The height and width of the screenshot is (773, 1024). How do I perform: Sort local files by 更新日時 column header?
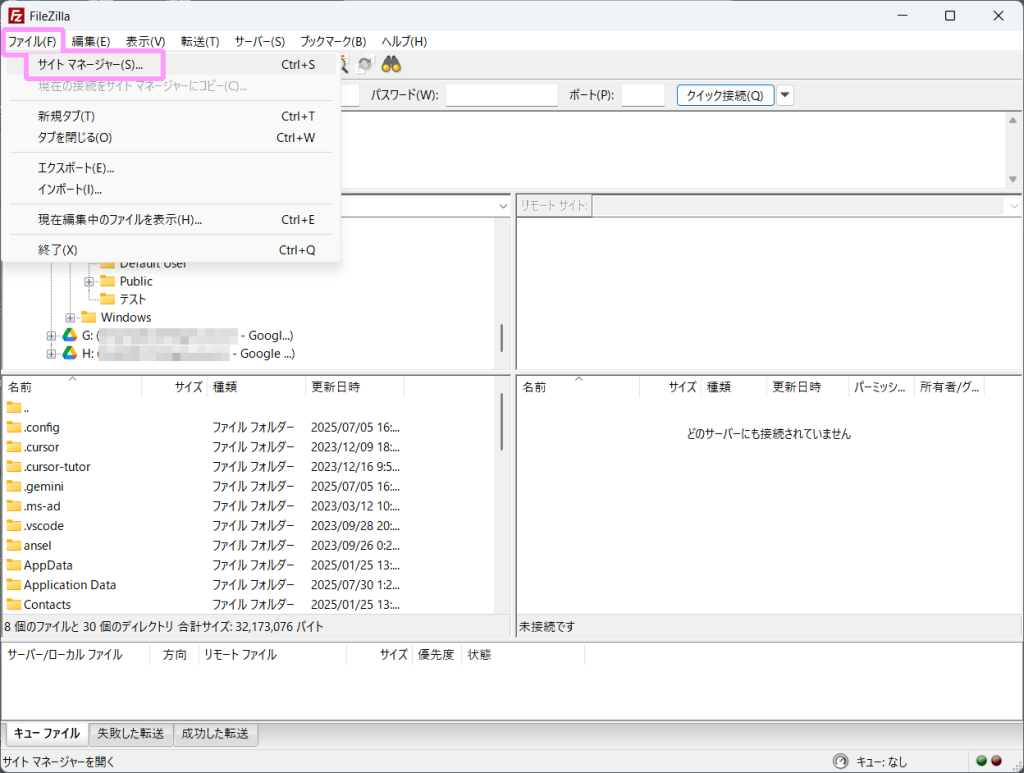tap(354, 387)
